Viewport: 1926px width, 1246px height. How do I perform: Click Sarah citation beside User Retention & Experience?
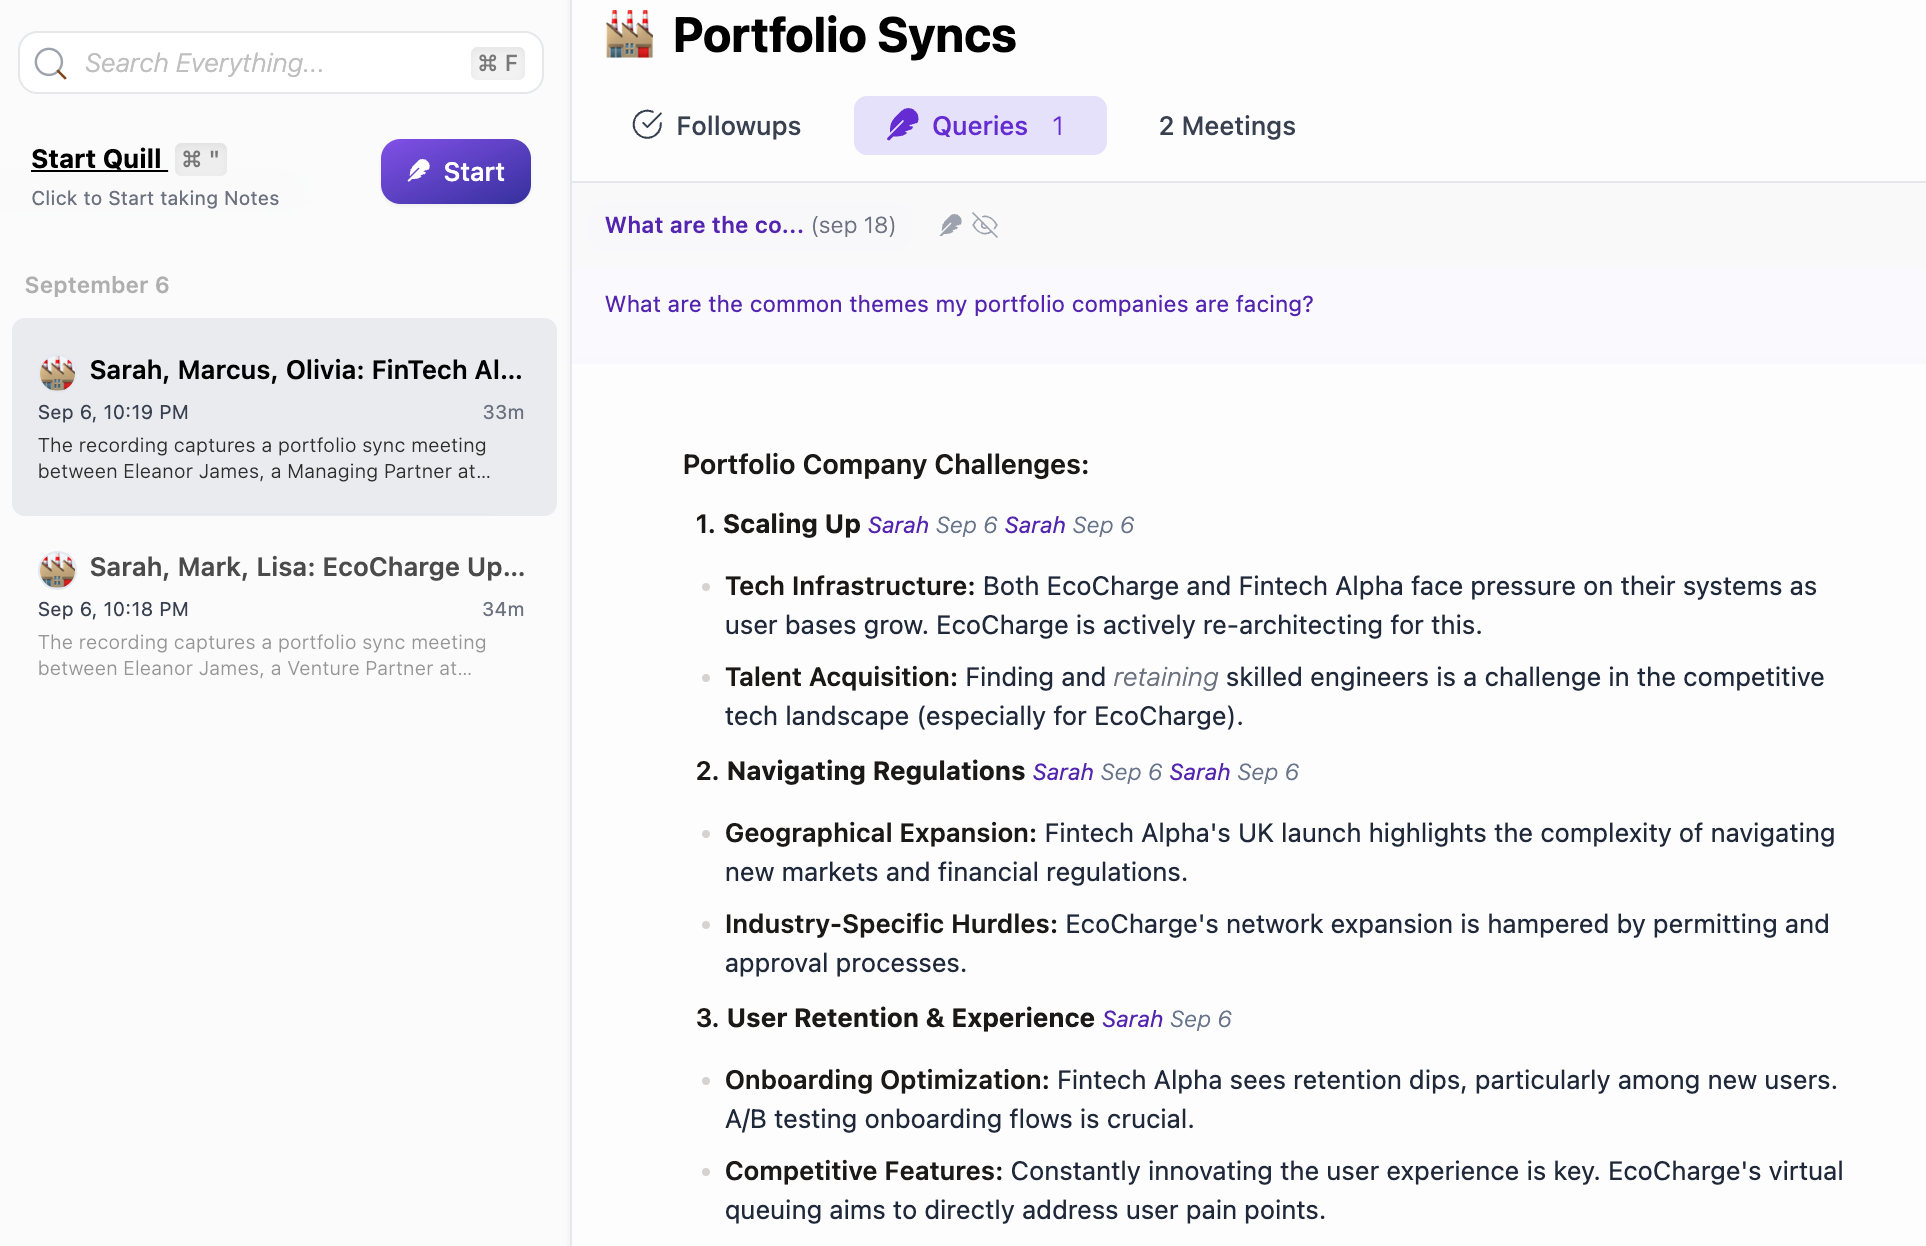pos(1132,1019)
